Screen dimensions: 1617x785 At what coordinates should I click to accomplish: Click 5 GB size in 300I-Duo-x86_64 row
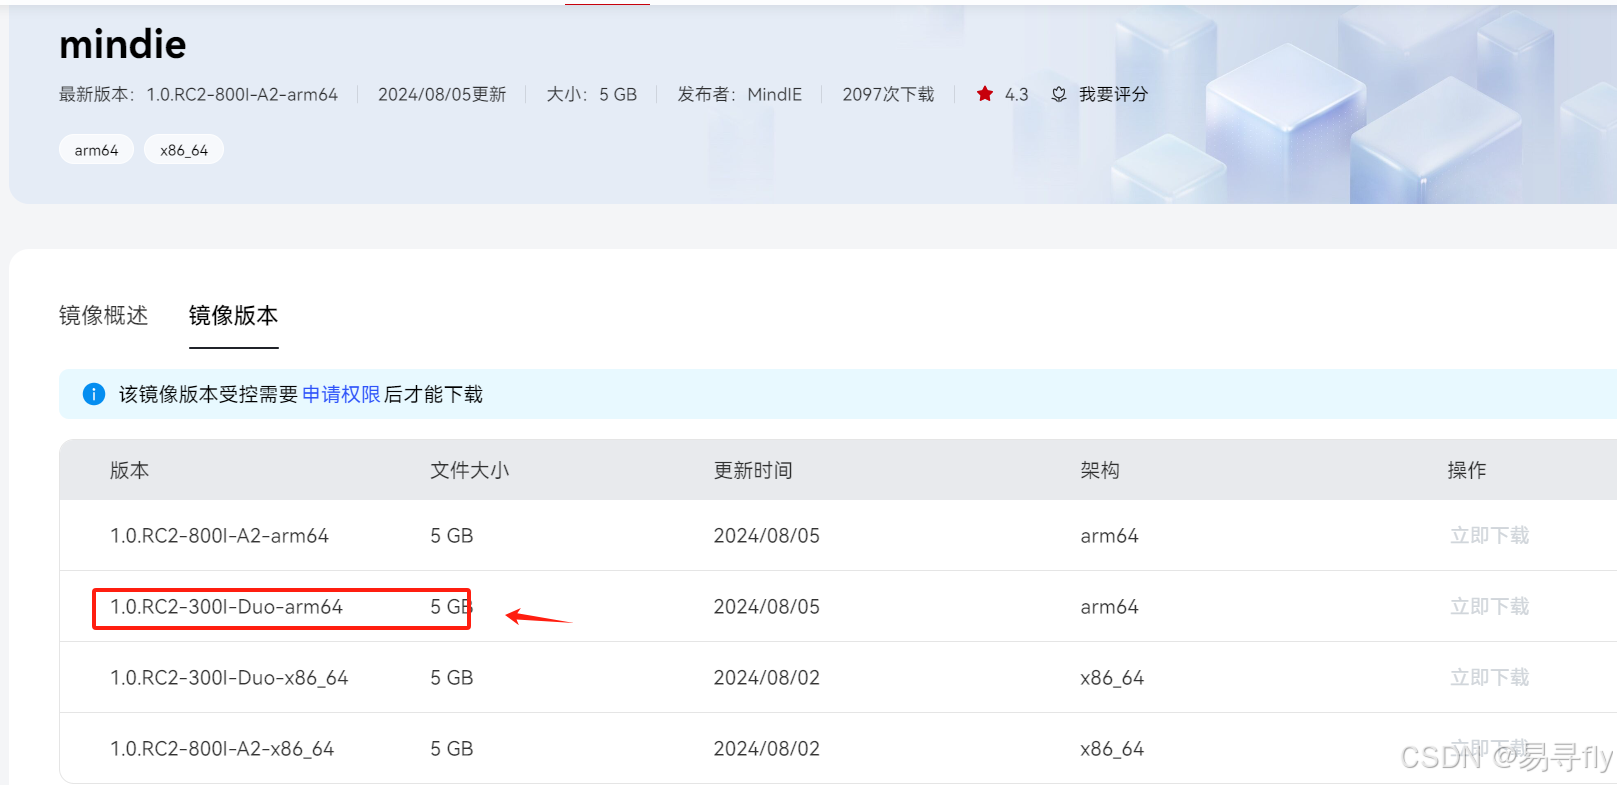452,678
